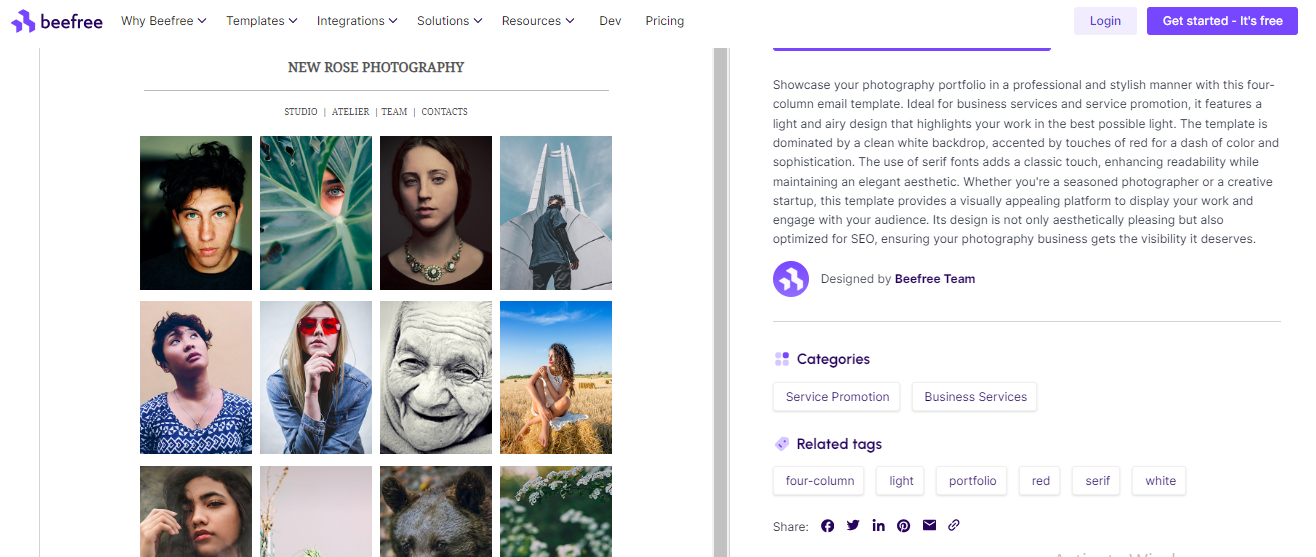Open the red sunglasses woman photo
The image size is (1316, 557).
click(x=316, y=377)
